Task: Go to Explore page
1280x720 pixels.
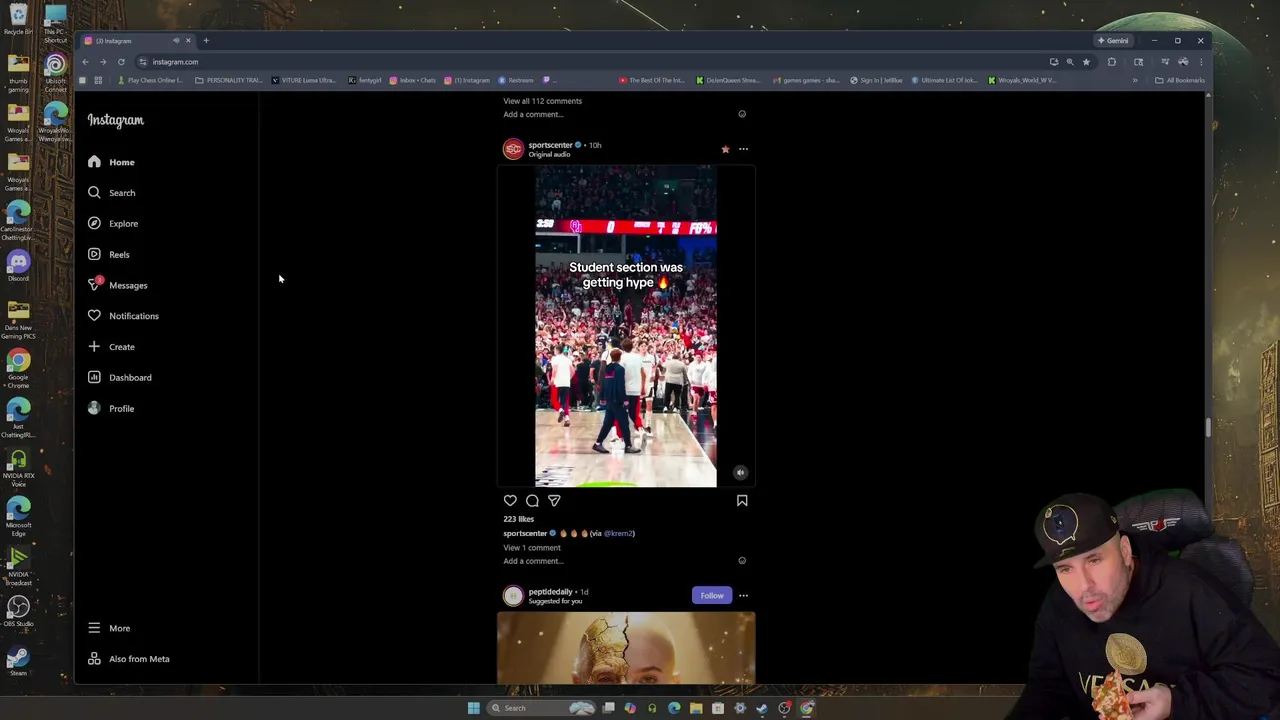Action: 113,224
